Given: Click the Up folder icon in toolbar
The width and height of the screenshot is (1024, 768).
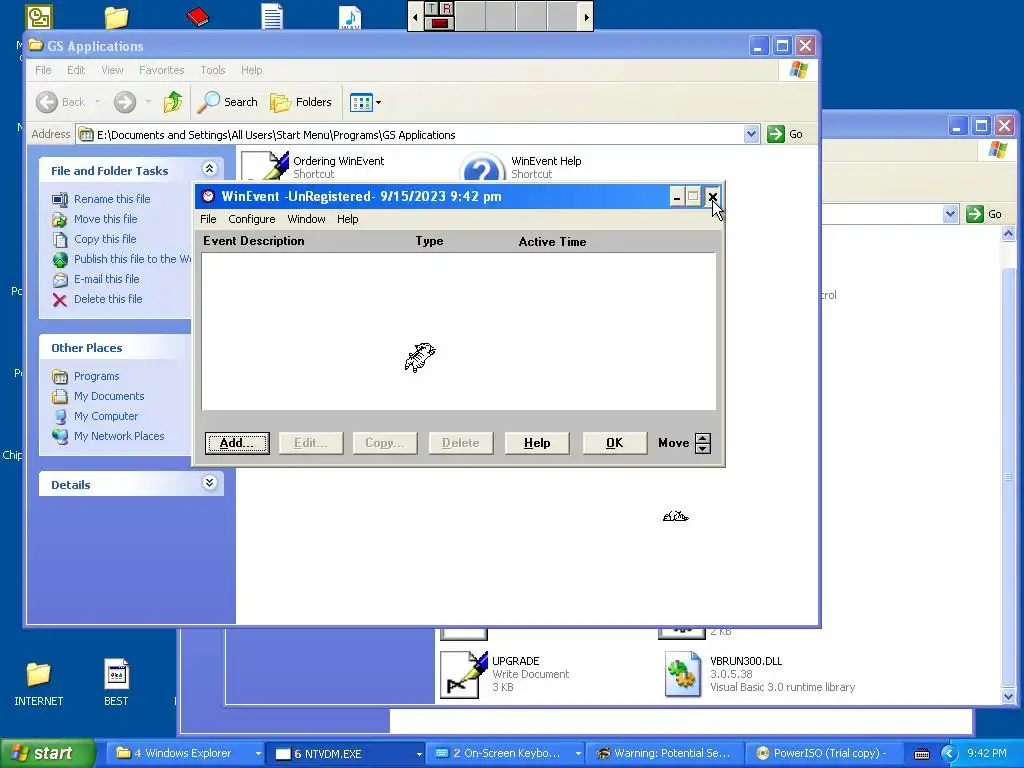Looking at the screenshot, I should [x=173, y=102].
